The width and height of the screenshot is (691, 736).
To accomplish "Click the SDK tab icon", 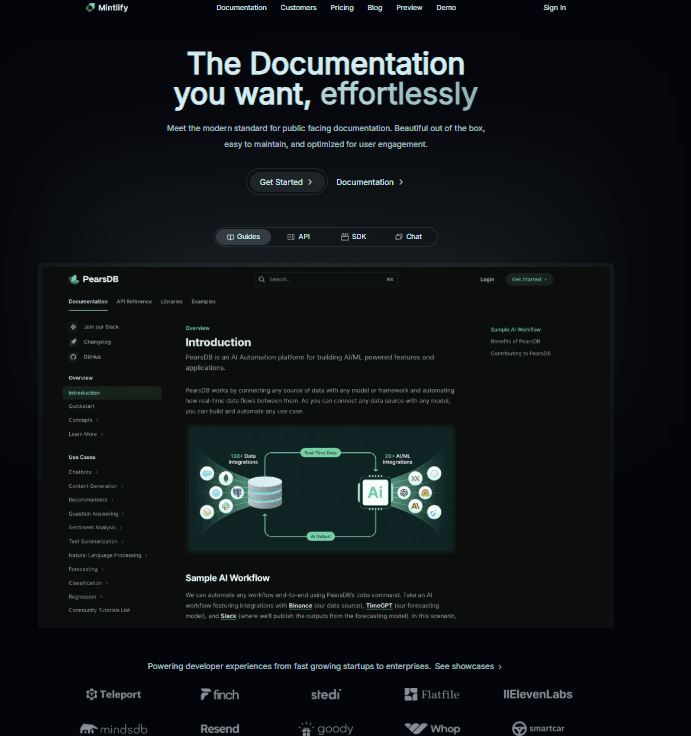I will coord(345,237).
